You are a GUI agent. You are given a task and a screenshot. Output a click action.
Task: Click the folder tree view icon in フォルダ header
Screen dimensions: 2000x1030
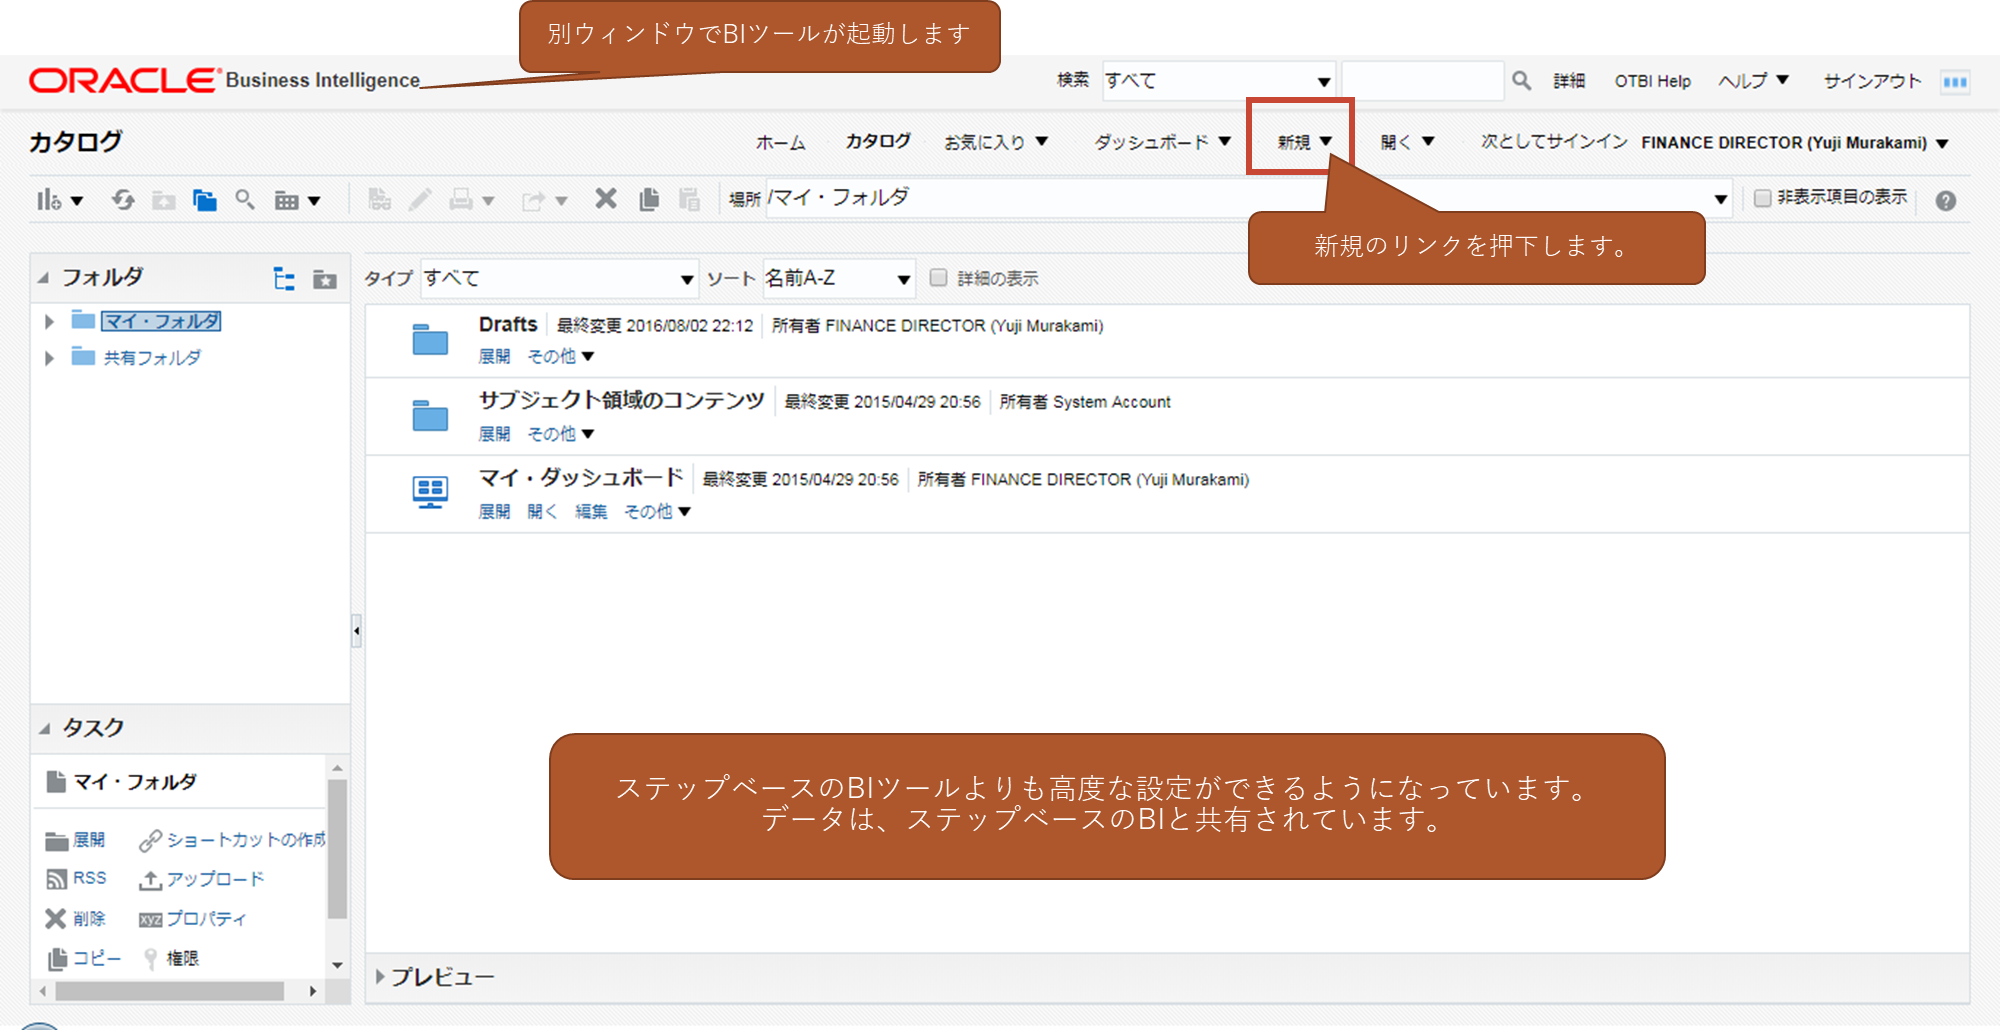pyautogui.click(x=284, y=279)
